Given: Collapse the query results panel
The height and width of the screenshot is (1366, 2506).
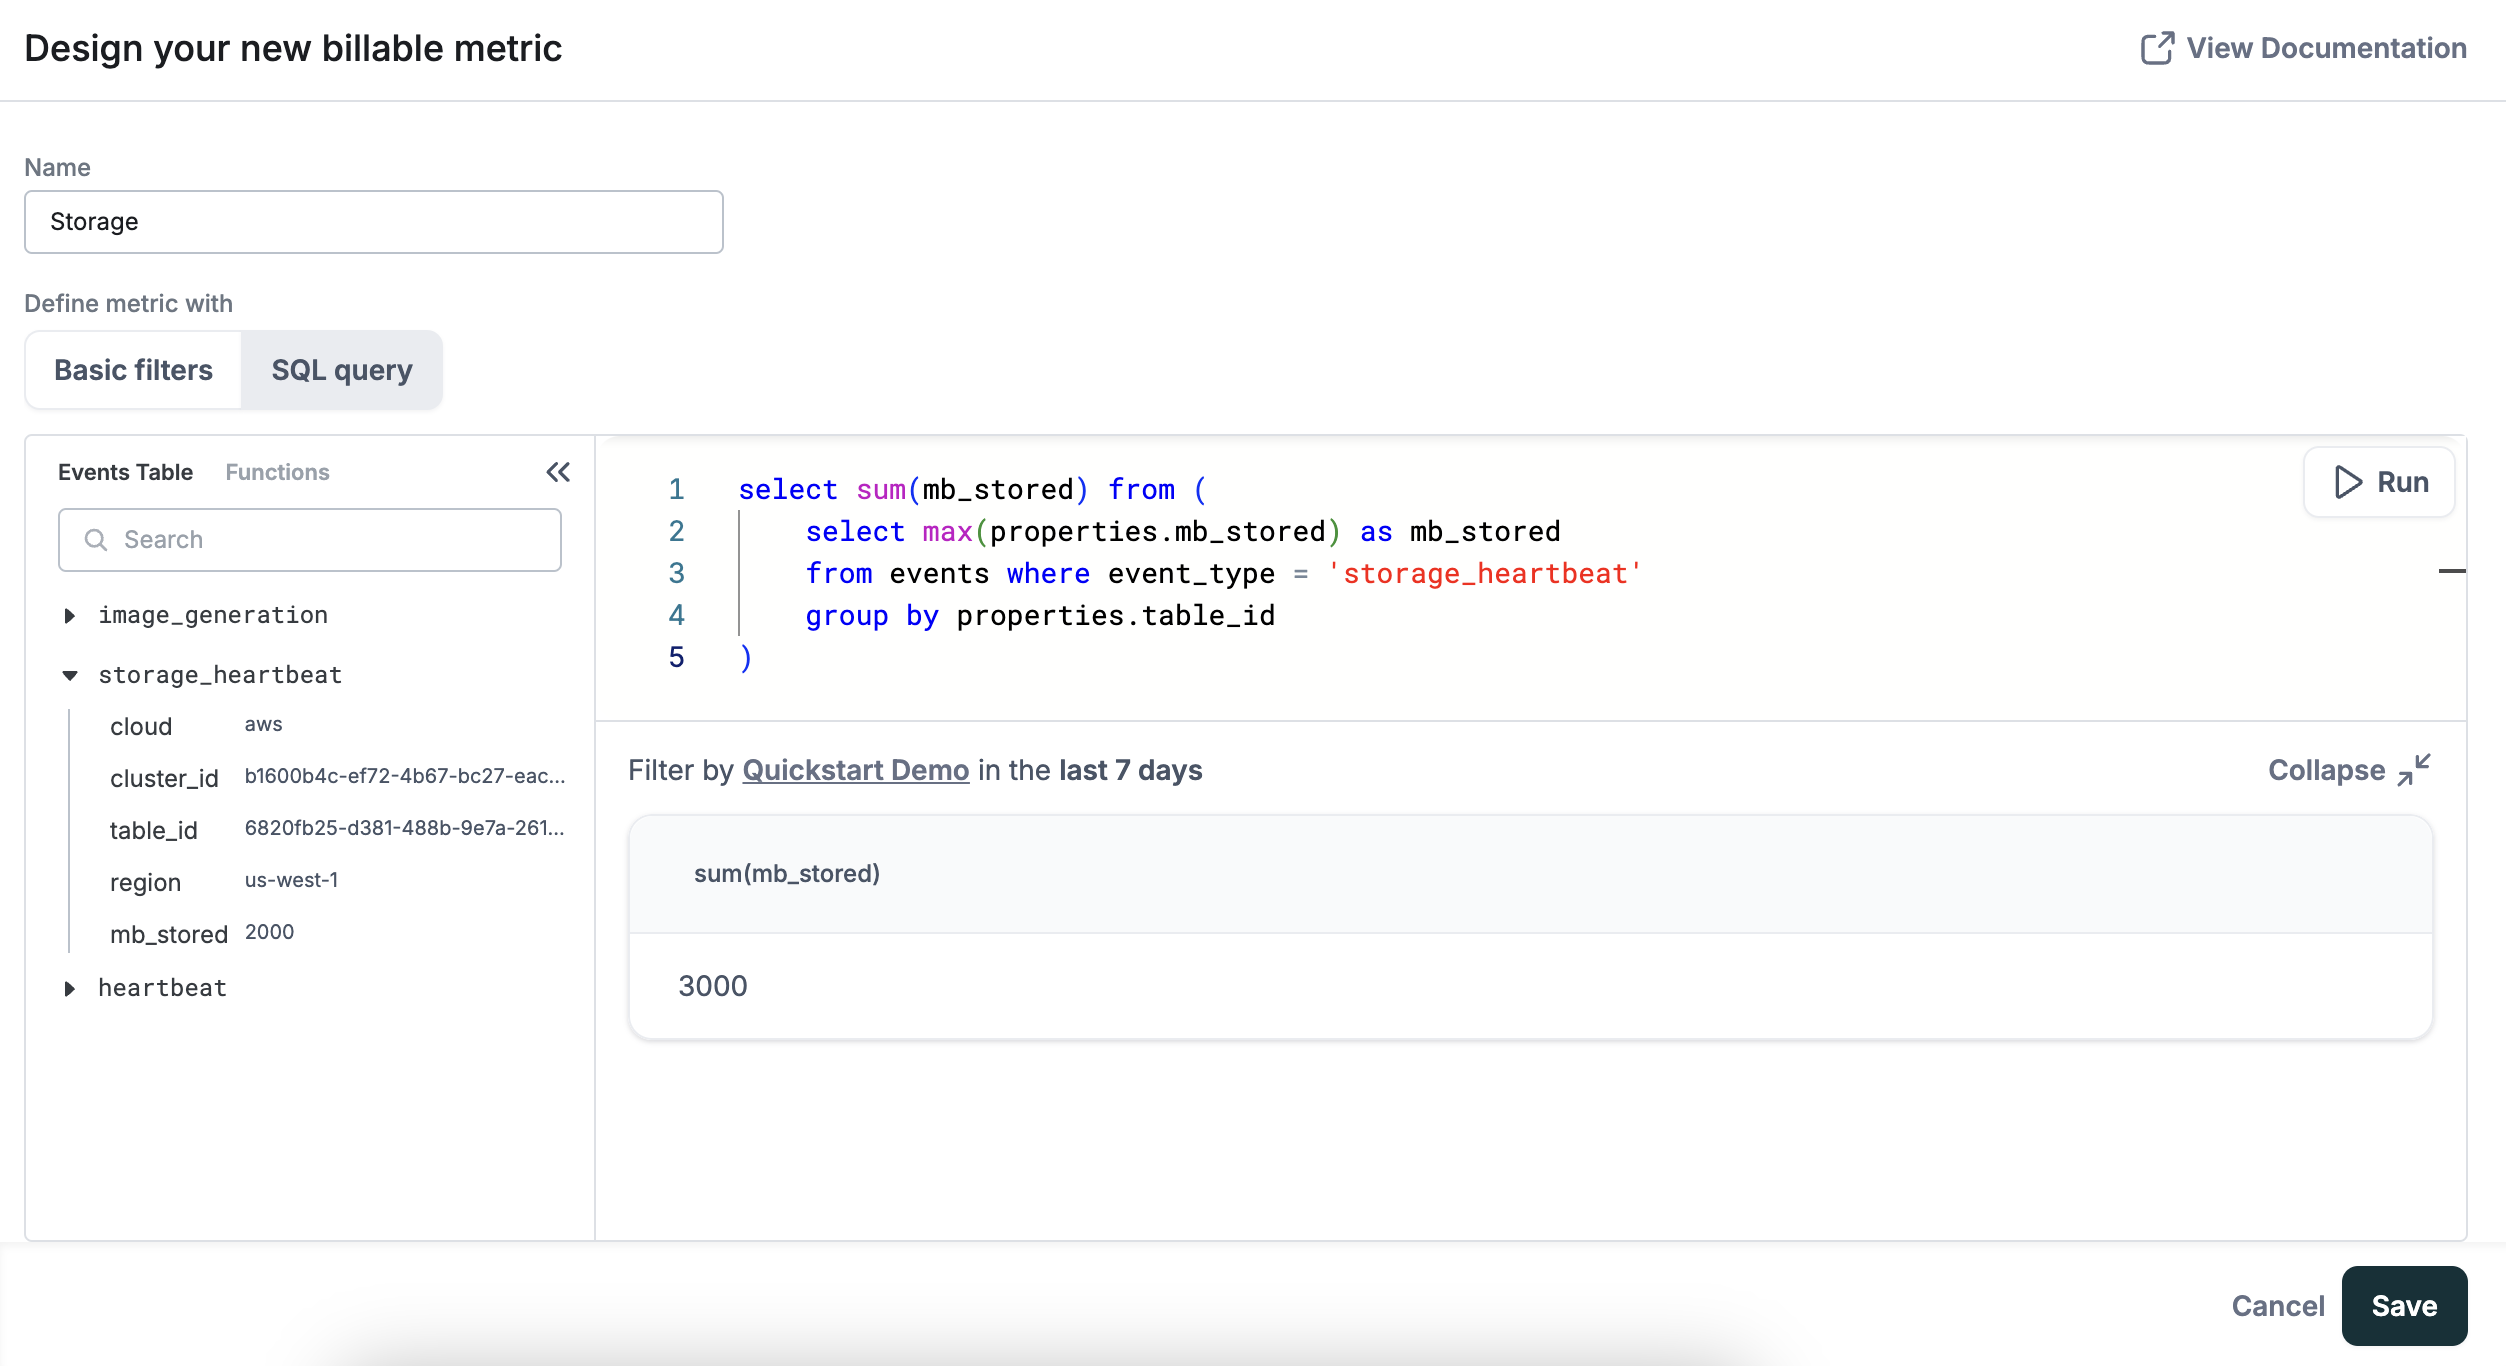Looking at the screenshot, I should click(x=2345, y=770).
